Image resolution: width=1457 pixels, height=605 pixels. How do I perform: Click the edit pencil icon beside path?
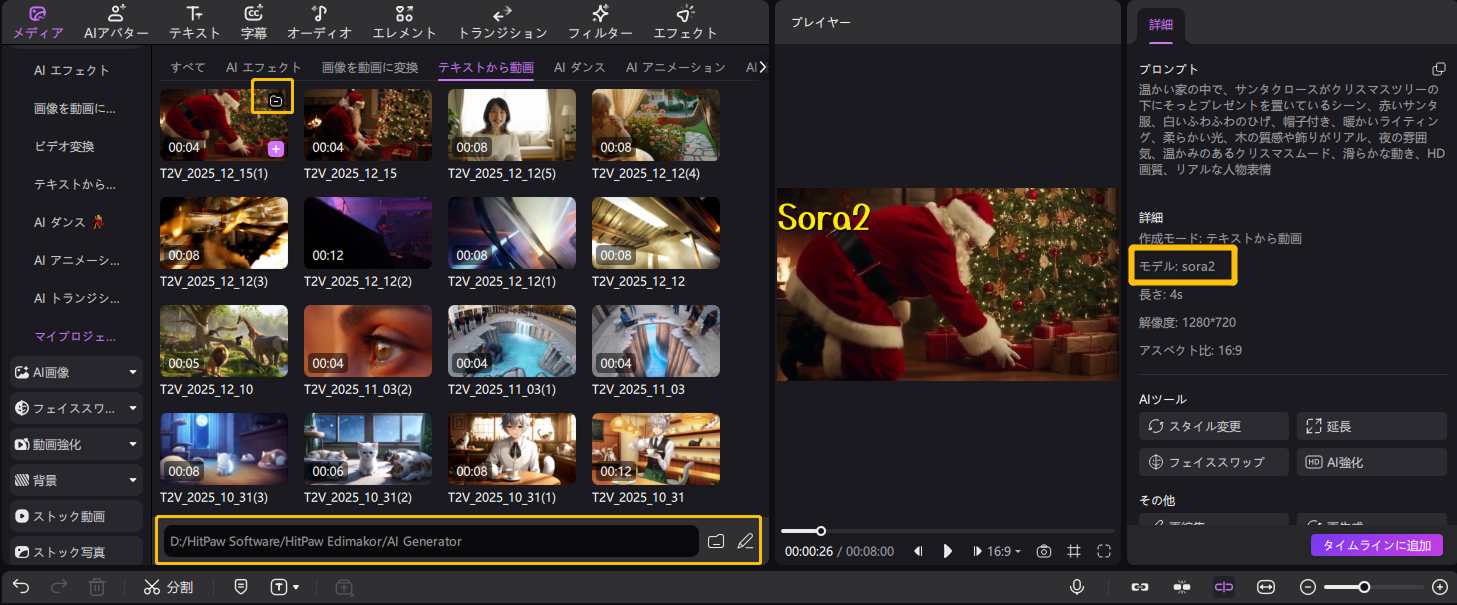click(745, 541)
